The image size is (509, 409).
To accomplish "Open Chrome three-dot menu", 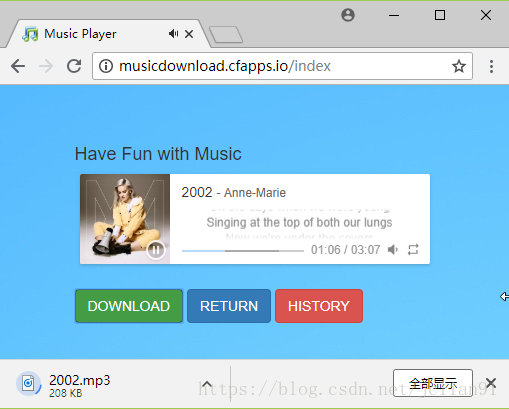I will 491,66.
